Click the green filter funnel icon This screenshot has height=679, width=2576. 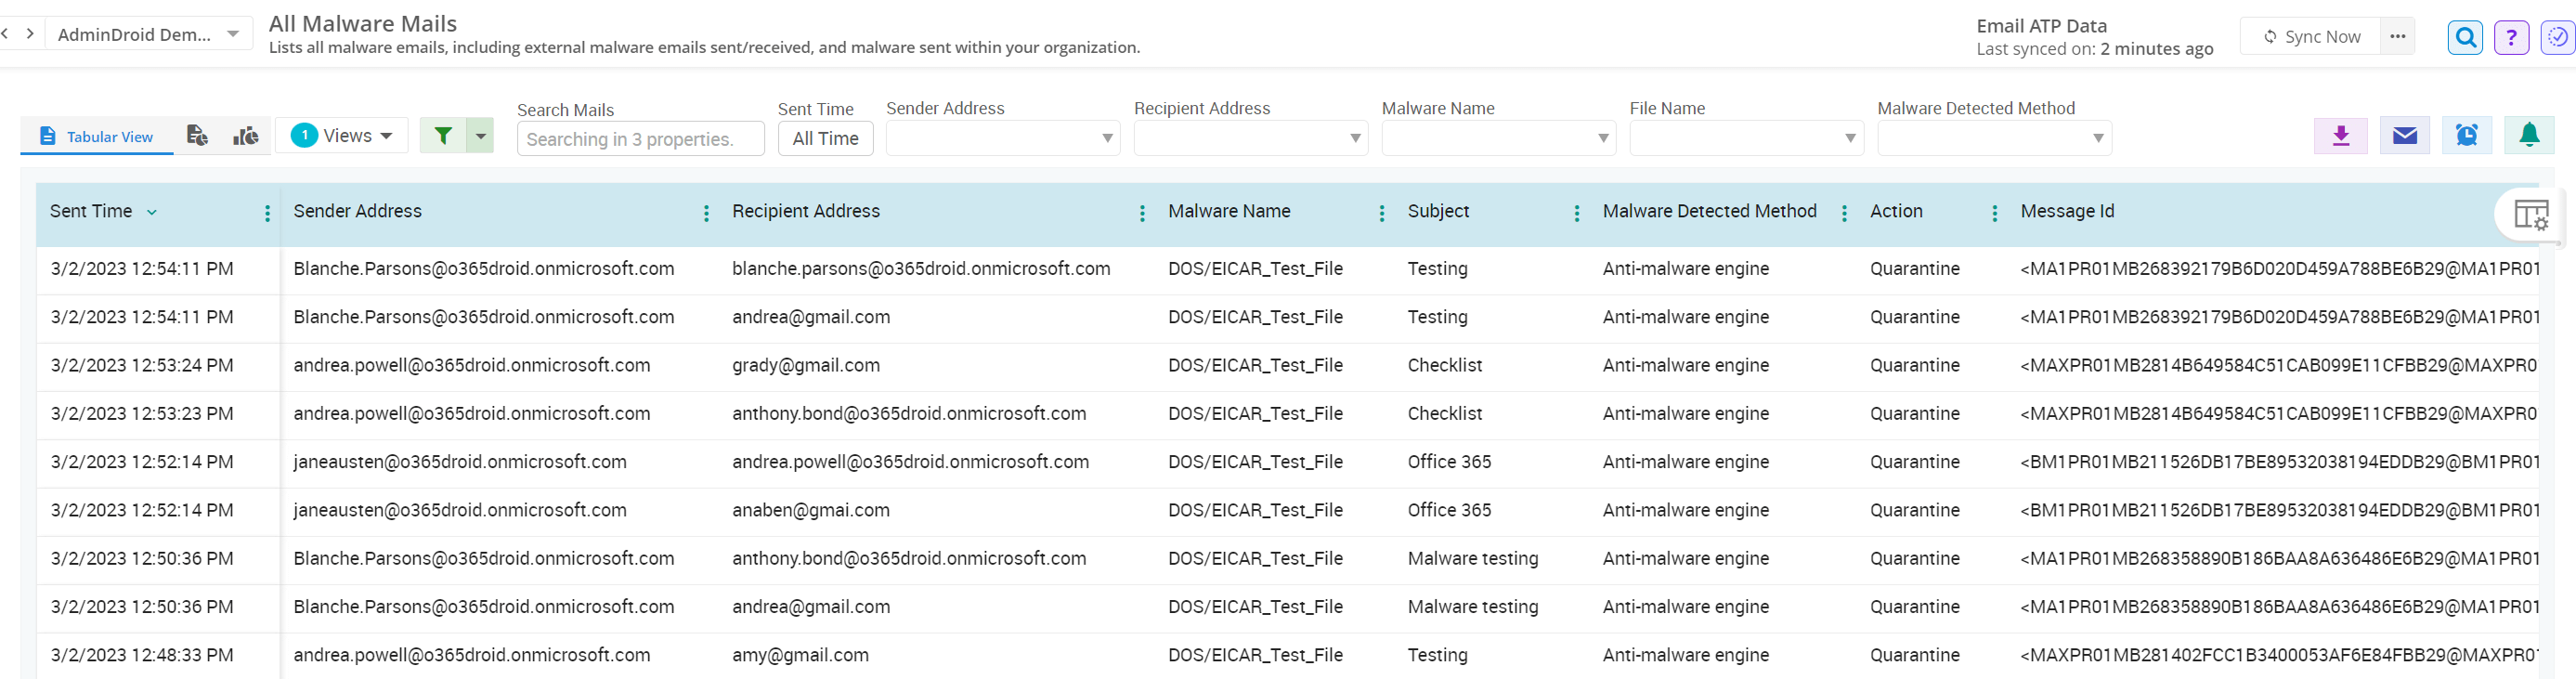coord(443,136)
